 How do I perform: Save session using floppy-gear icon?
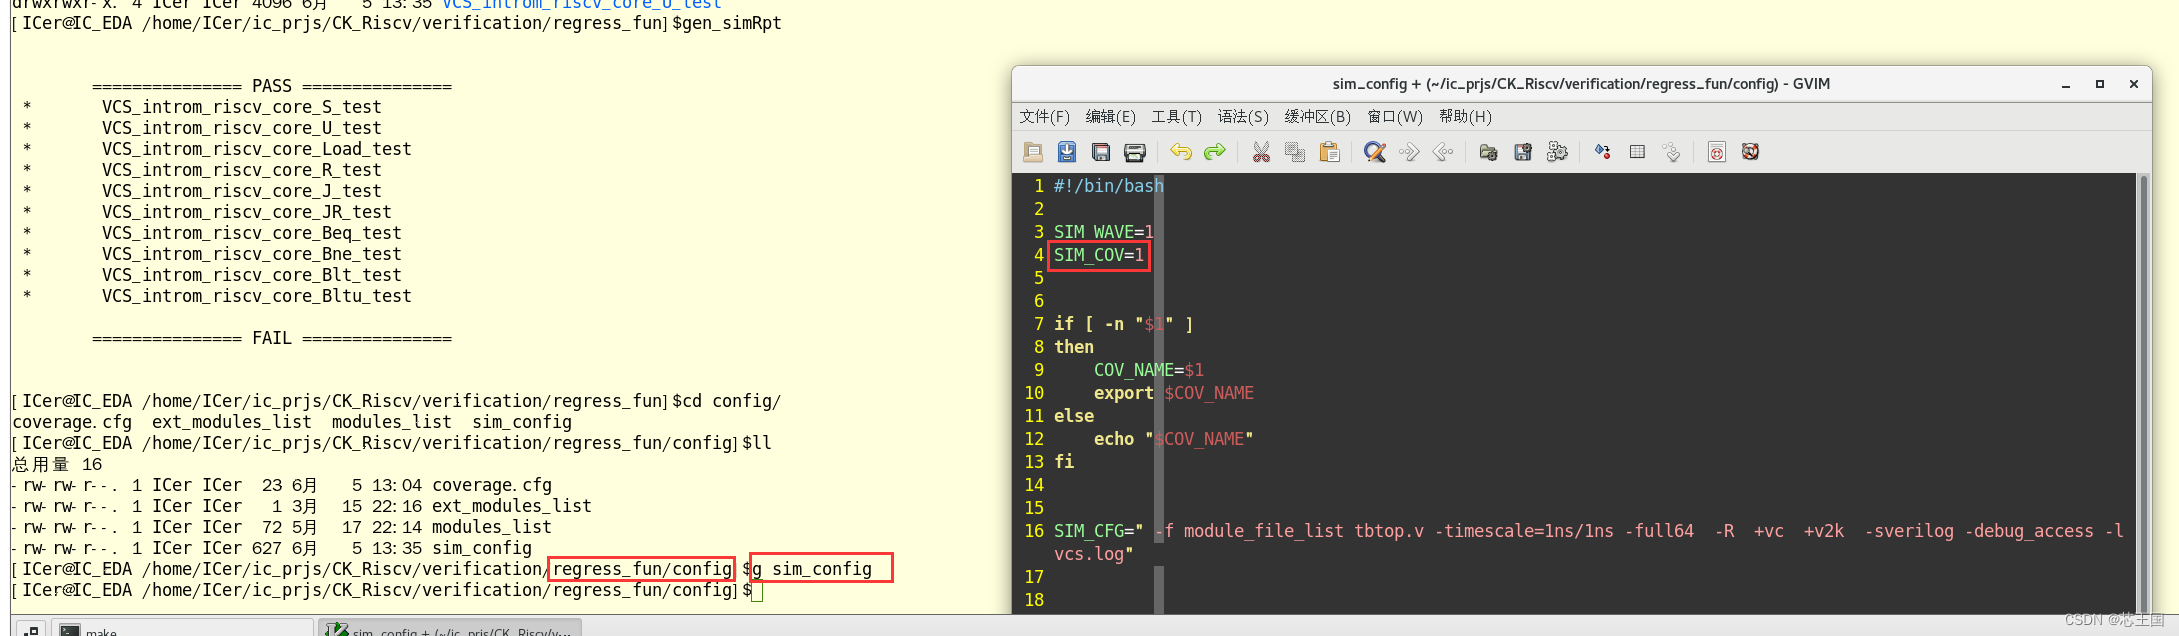(1523, 152)
